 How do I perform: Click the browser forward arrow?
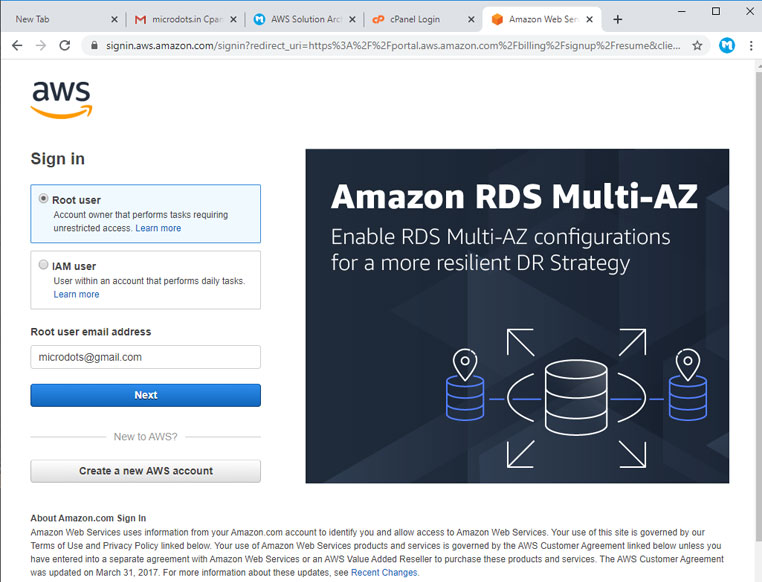[x=41, y=46]
